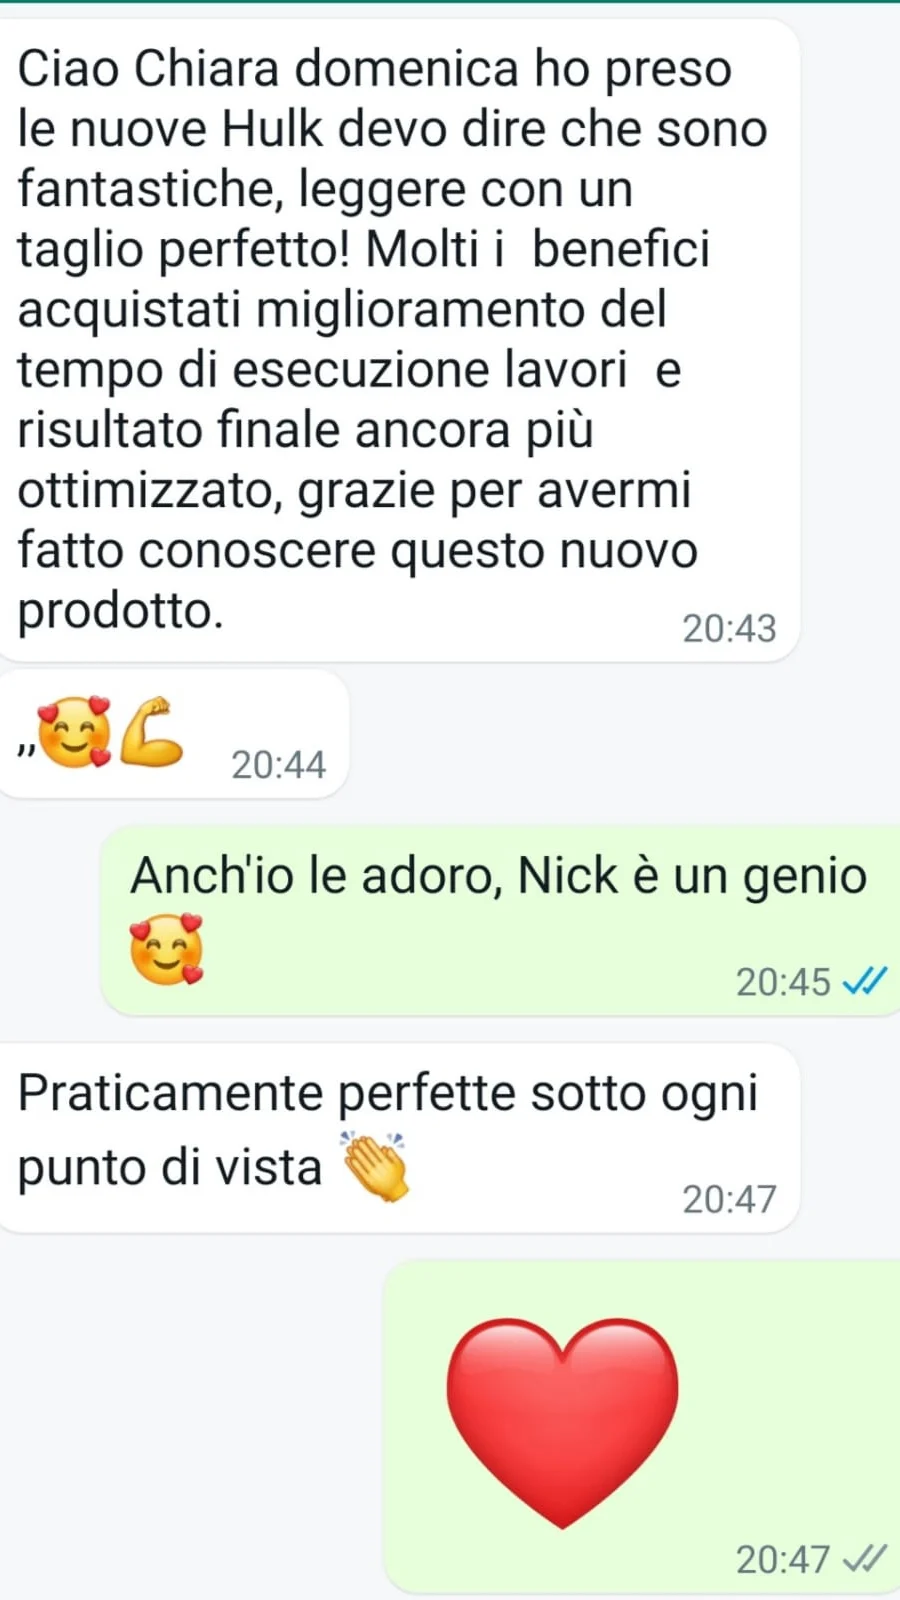The height and width of the screenshot is (1600, 900).
Task: Select the long Ciao Chiara message bubble
Action: tap(399, 340)
